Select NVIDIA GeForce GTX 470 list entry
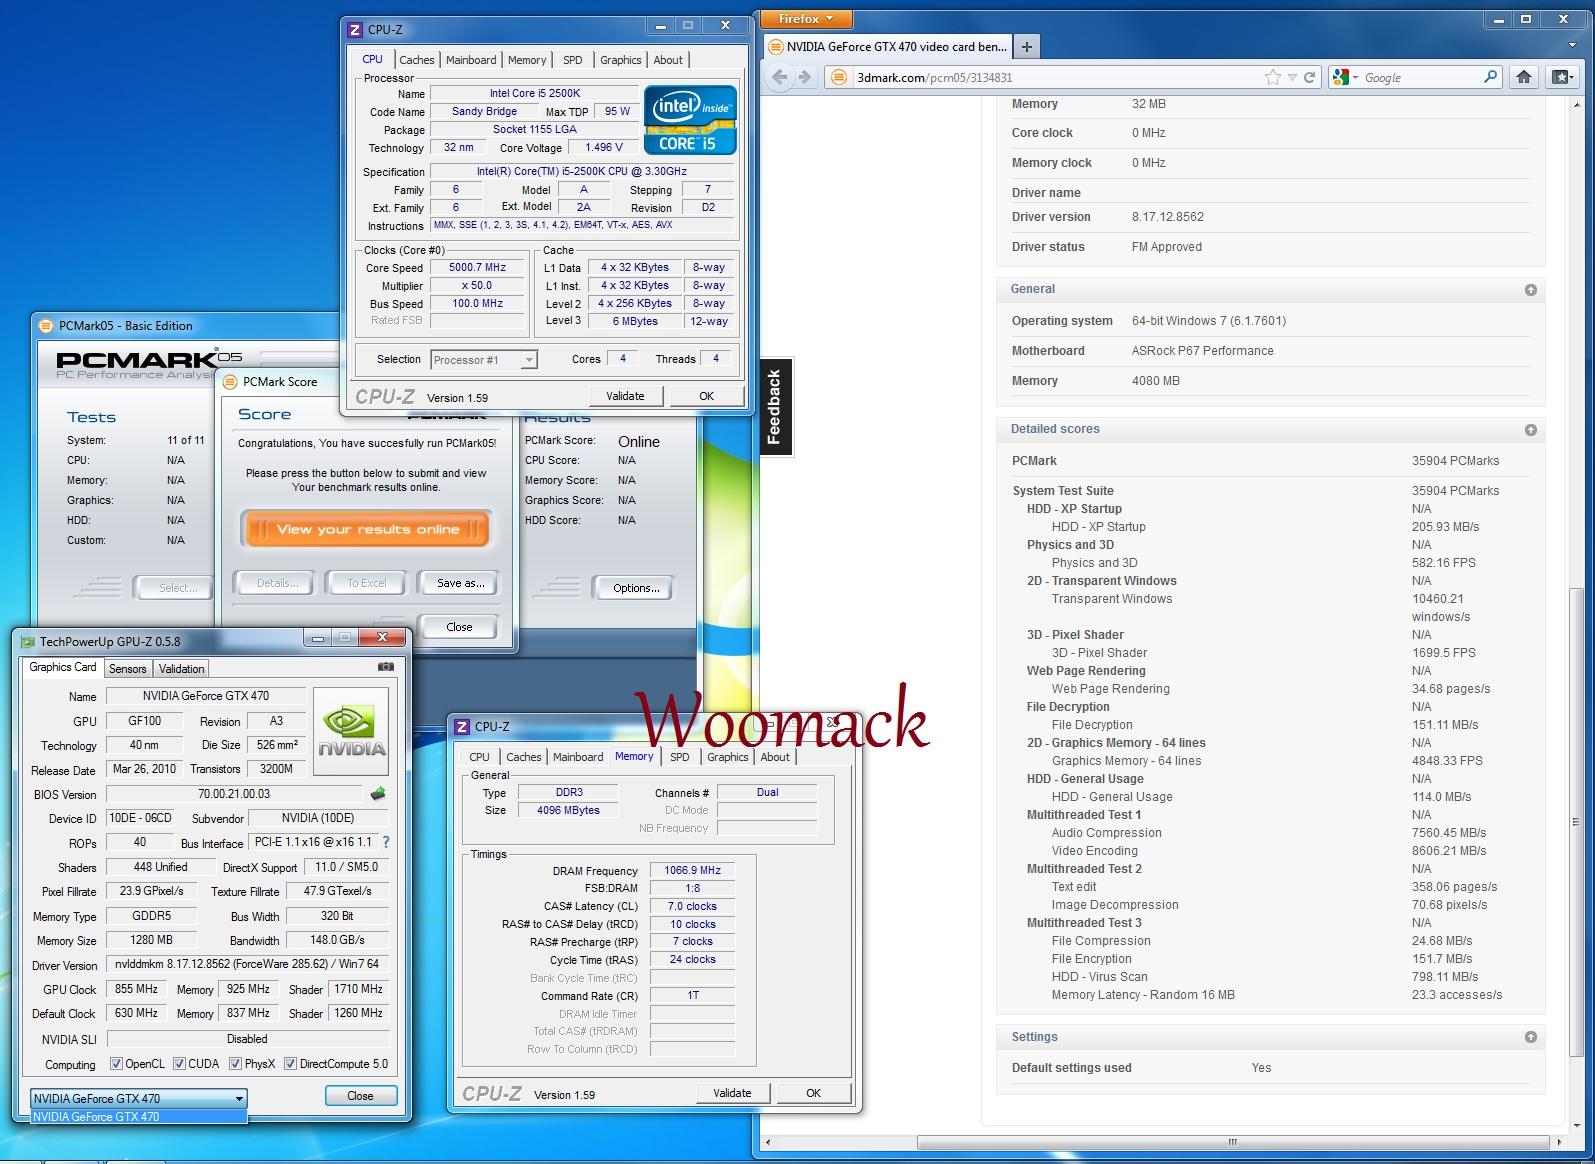This screenshot has width=1595, height=1164. 138,1117
